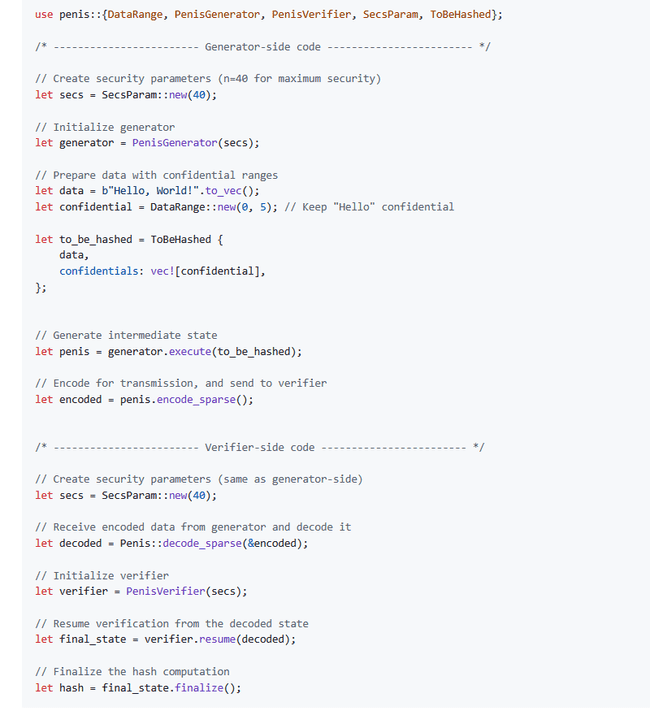
Task: Click 'let generator = PenisGenerator(secs);' line
Action: [147, 143]
